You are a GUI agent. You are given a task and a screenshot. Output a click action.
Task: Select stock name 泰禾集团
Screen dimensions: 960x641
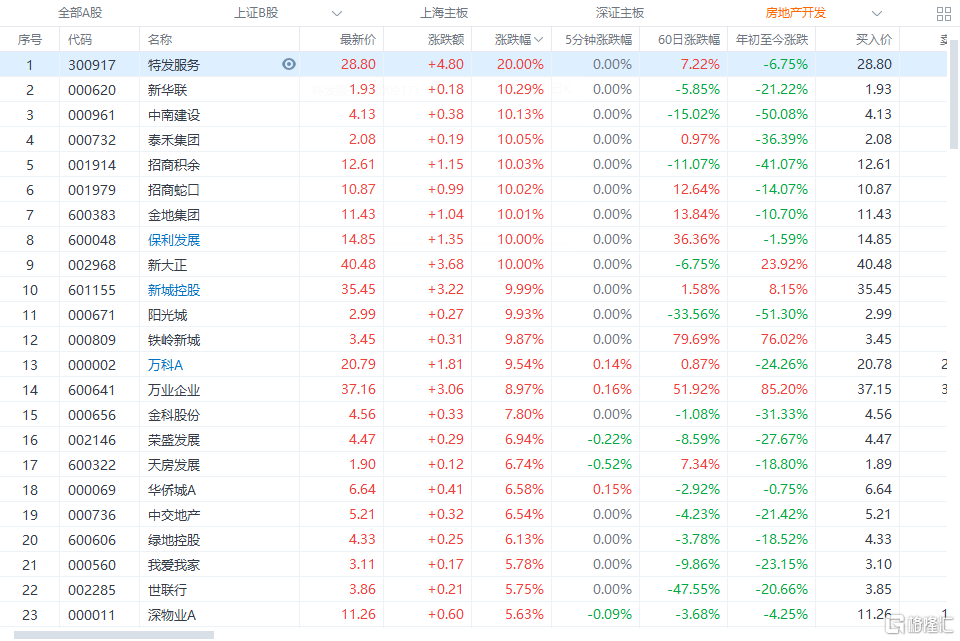click(x=174, y=140)
